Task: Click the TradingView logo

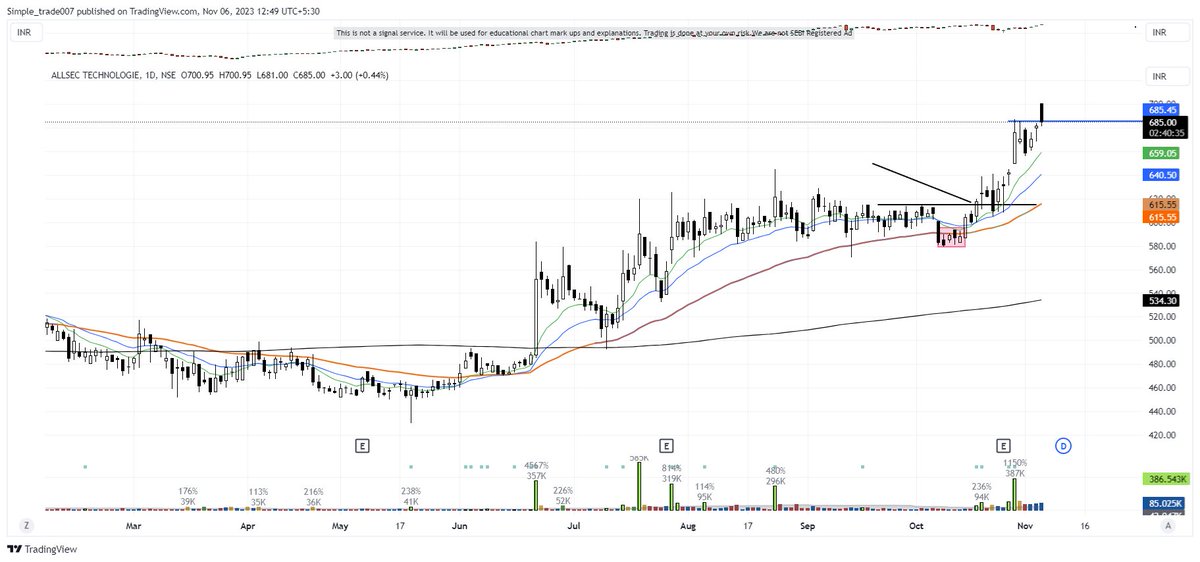Action: 43,549
